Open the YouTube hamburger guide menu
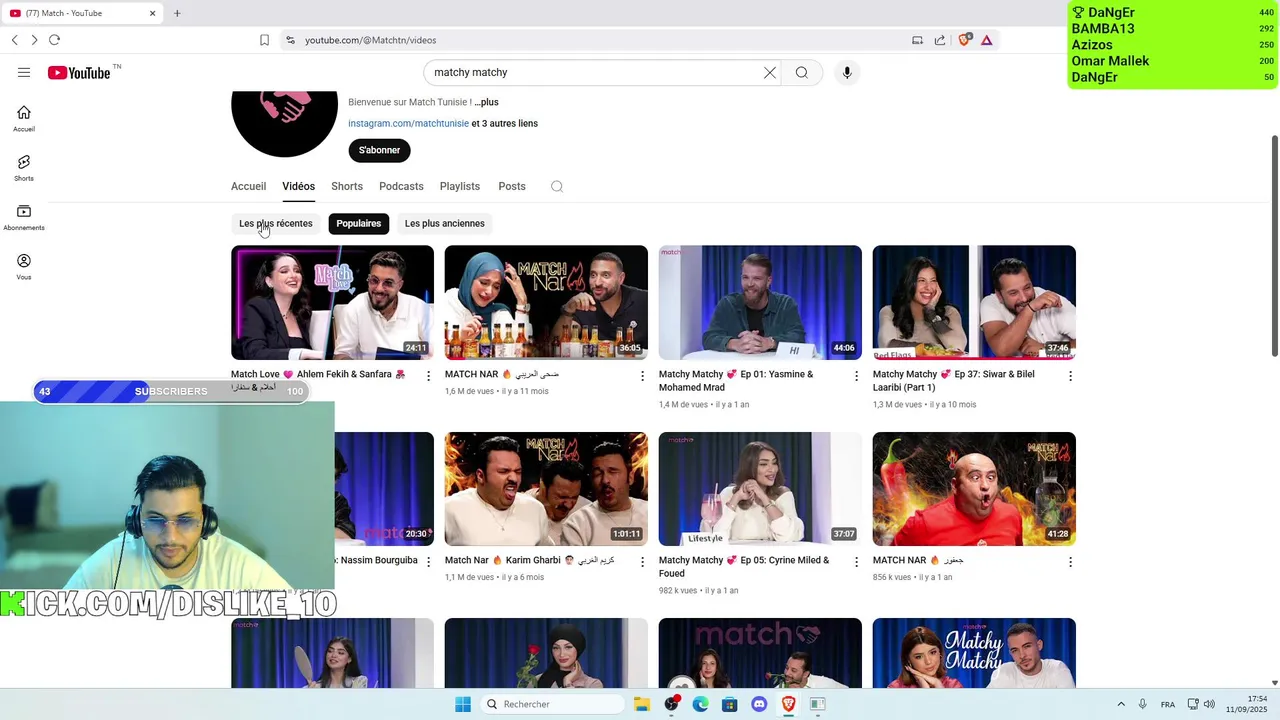This screenshot has width=1280, height=720. 24,72
